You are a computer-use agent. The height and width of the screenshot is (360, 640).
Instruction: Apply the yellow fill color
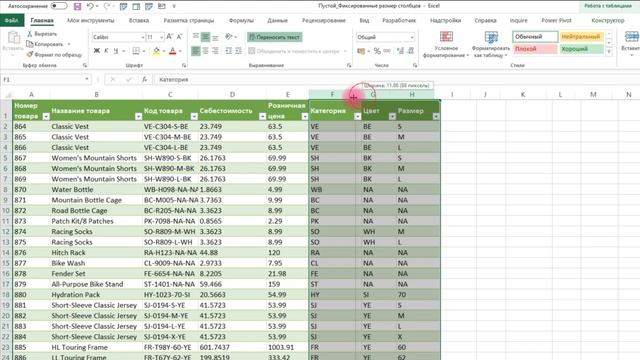click(x=156, y=51)
